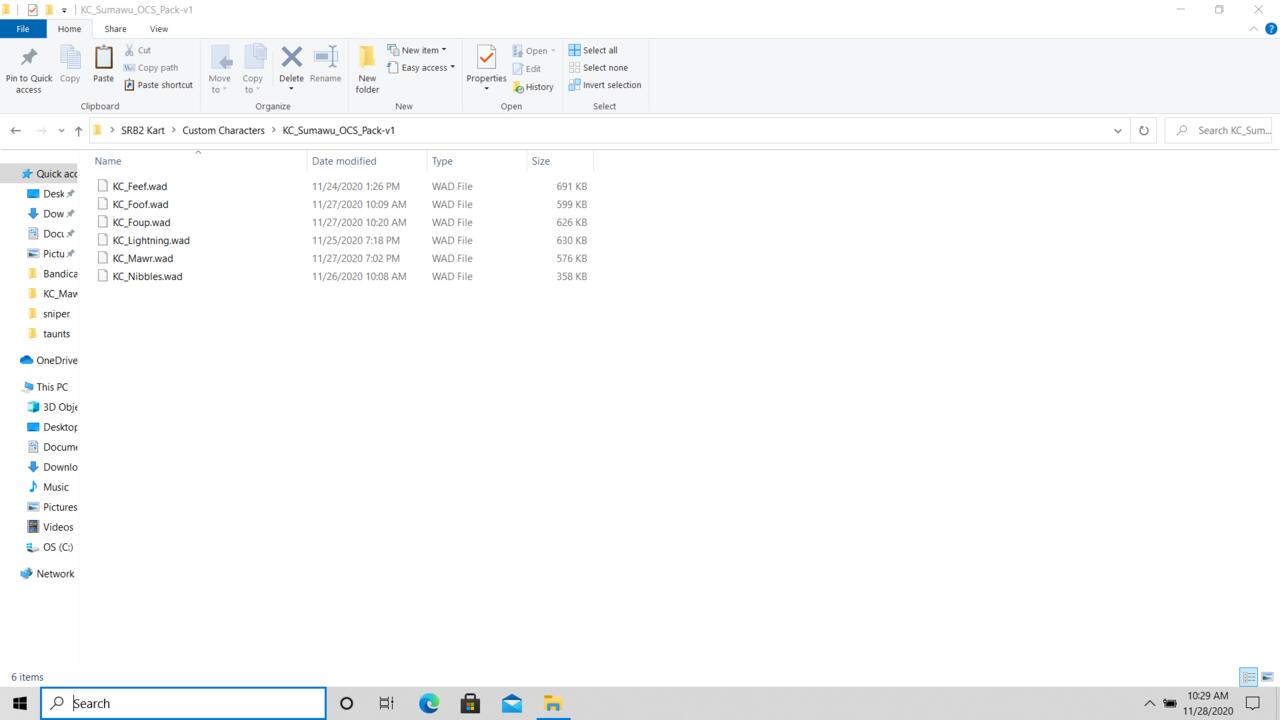Image resolution: width=1280 pixels, height=720 pixels.
Task: Select the KC_Feef.wad file
Action: (140, 186)
